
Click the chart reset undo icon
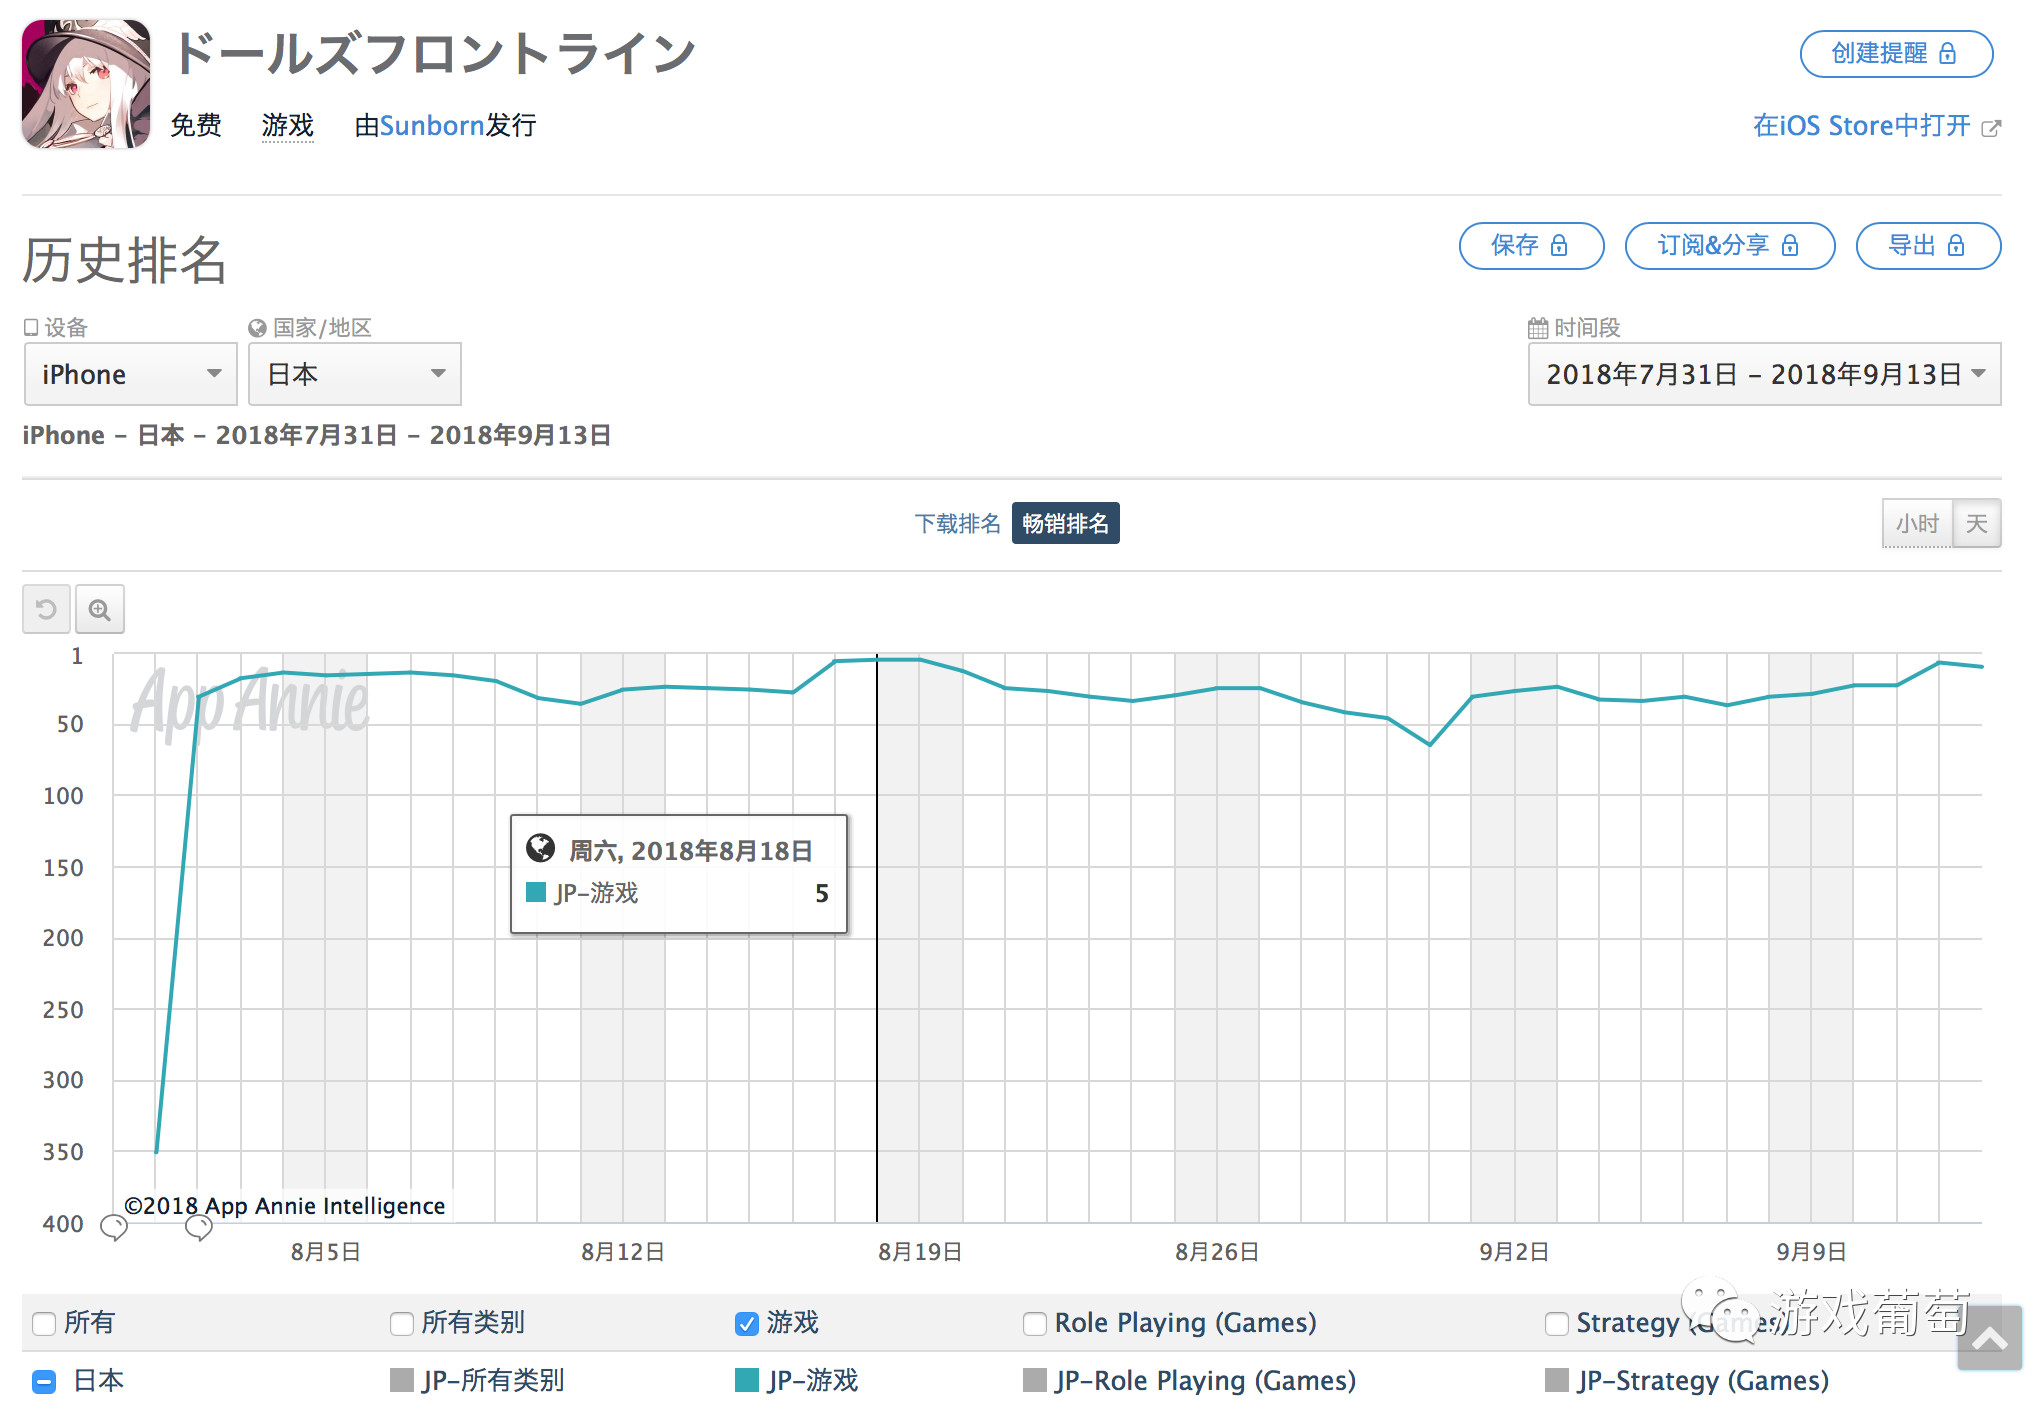pos(46,609)
